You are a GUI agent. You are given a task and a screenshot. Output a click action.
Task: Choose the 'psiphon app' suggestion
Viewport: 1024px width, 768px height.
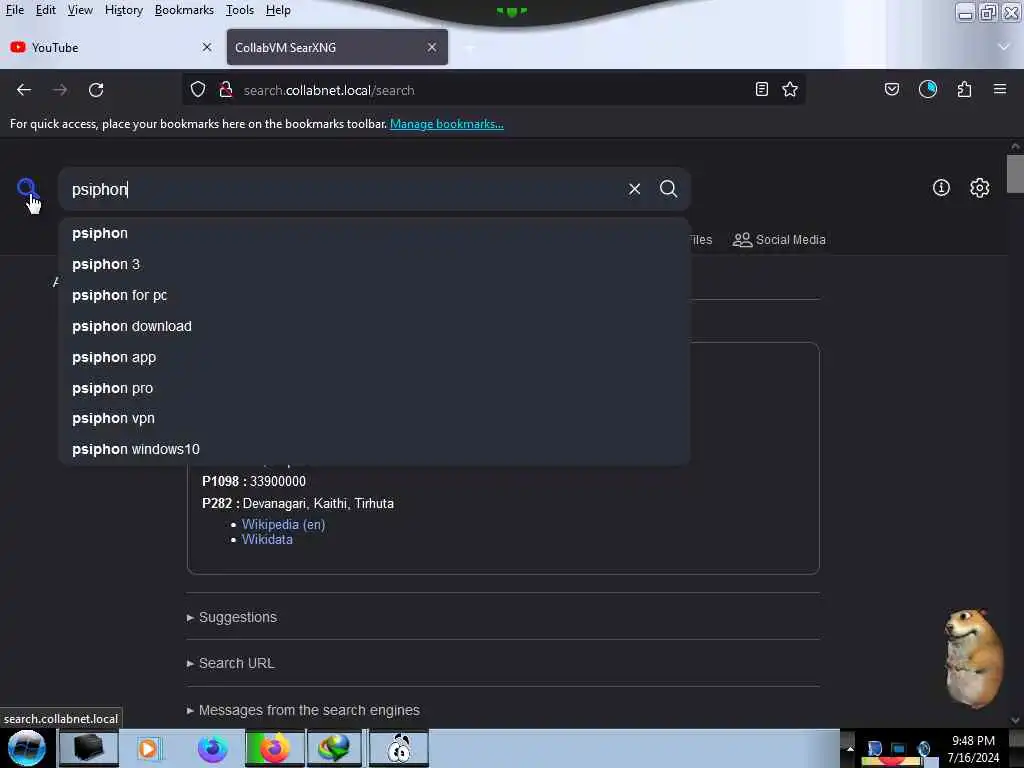374,357
